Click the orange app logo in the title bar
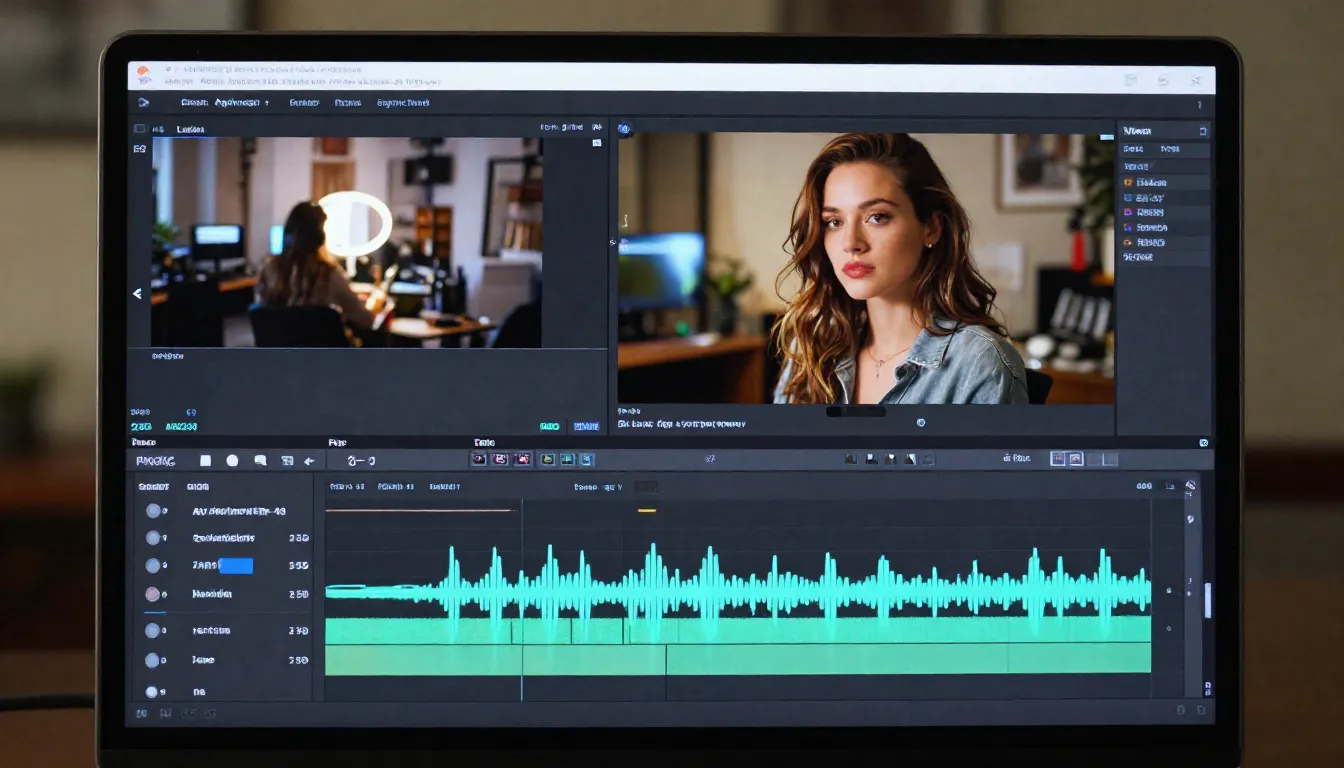 143,72
